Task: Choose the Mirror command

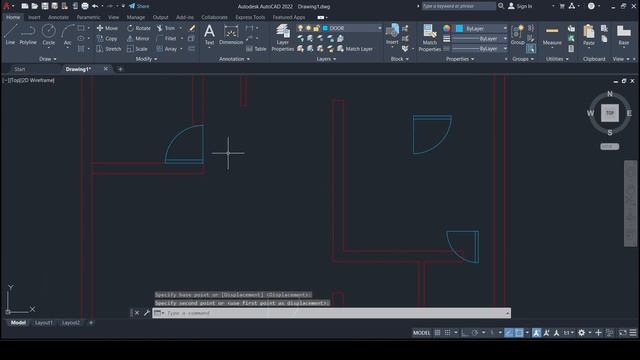Action: coord(138,38)
